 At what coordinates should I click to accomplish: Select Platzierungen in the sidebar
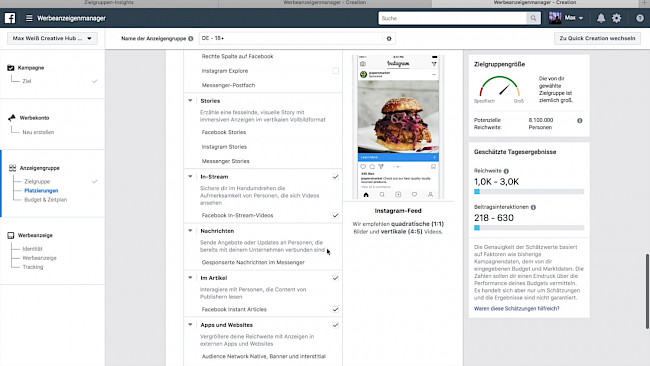[41, 191]
